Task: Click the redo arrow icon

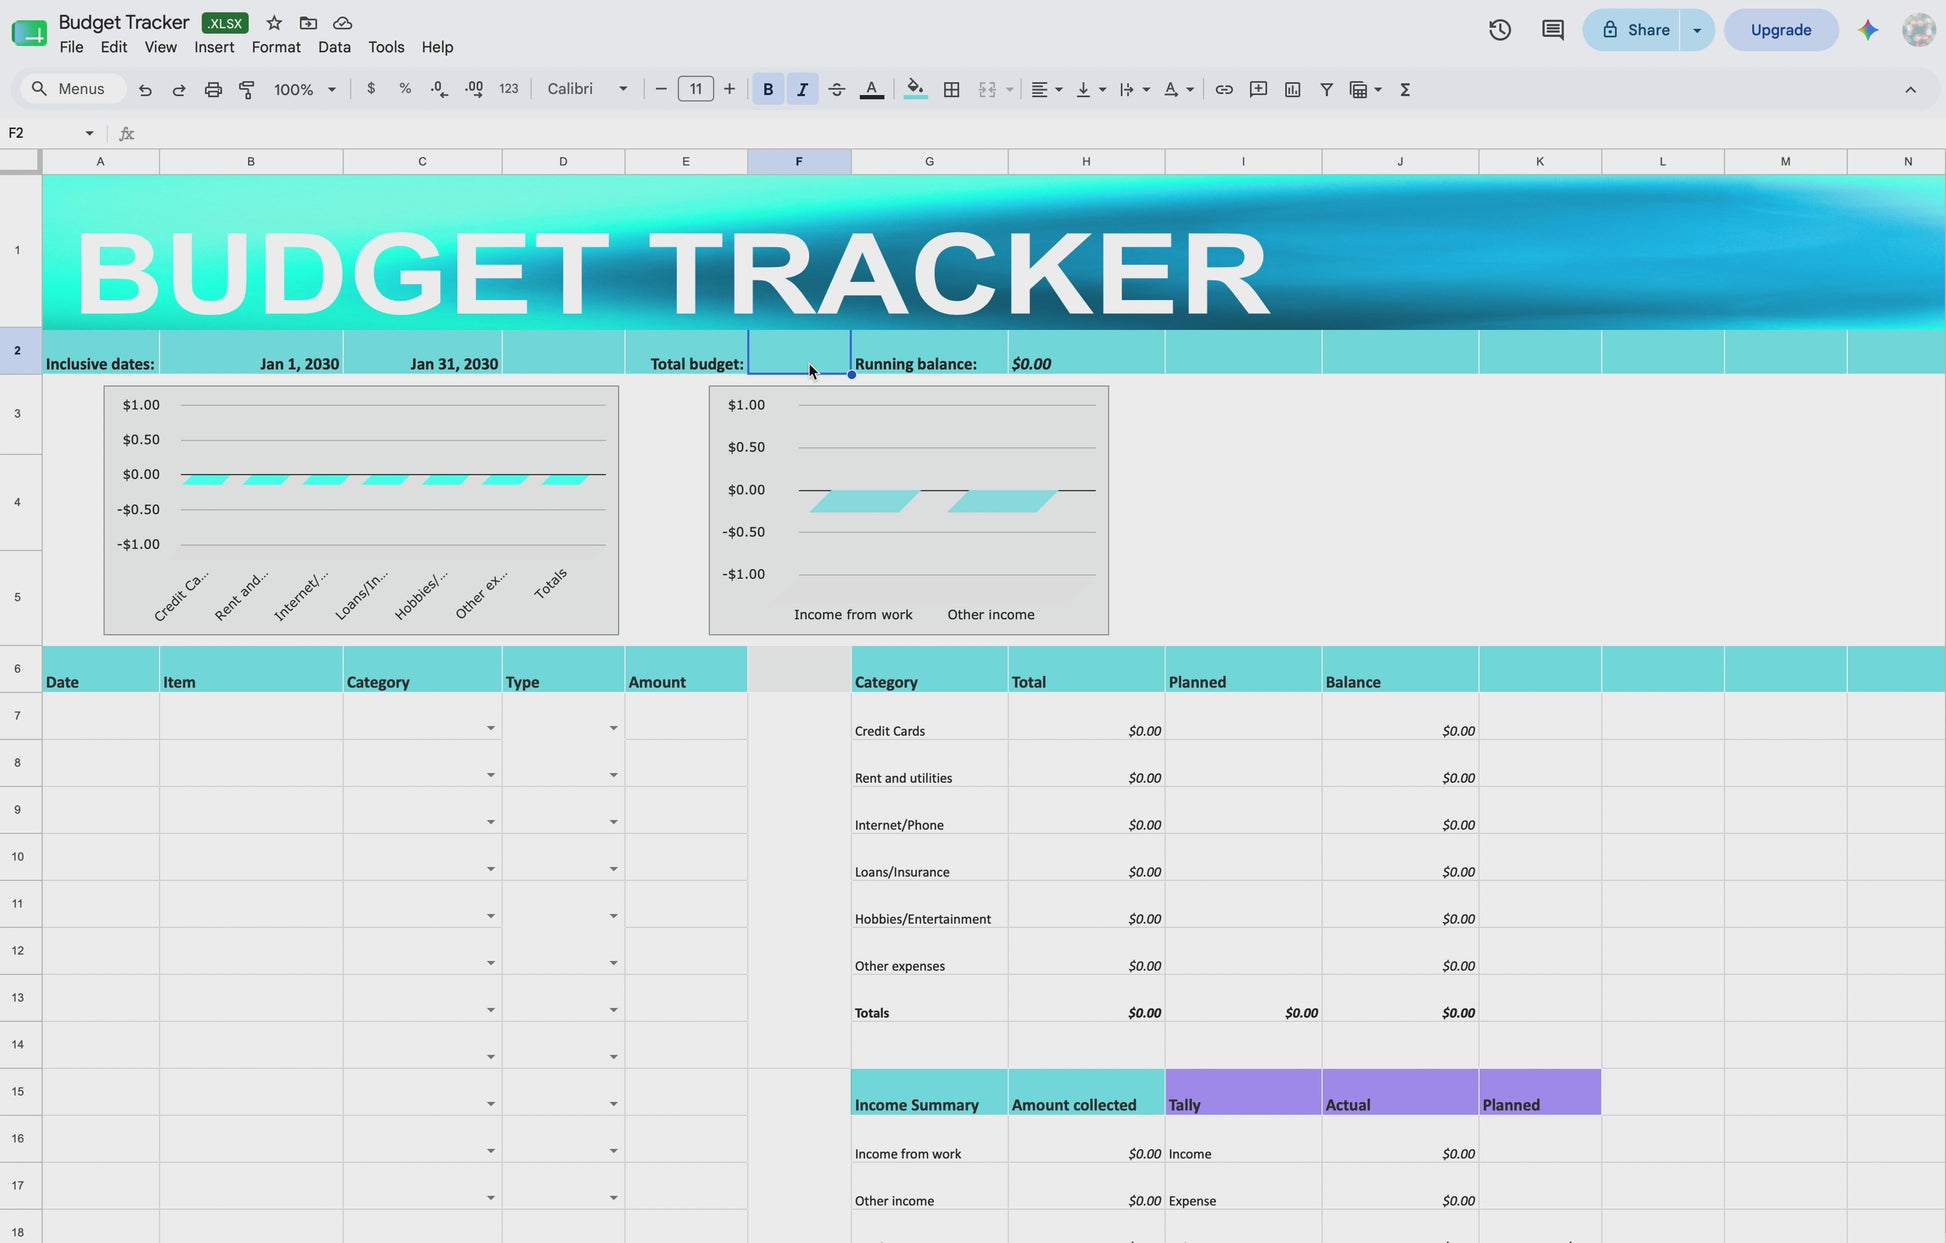Action: pos(179,90)
